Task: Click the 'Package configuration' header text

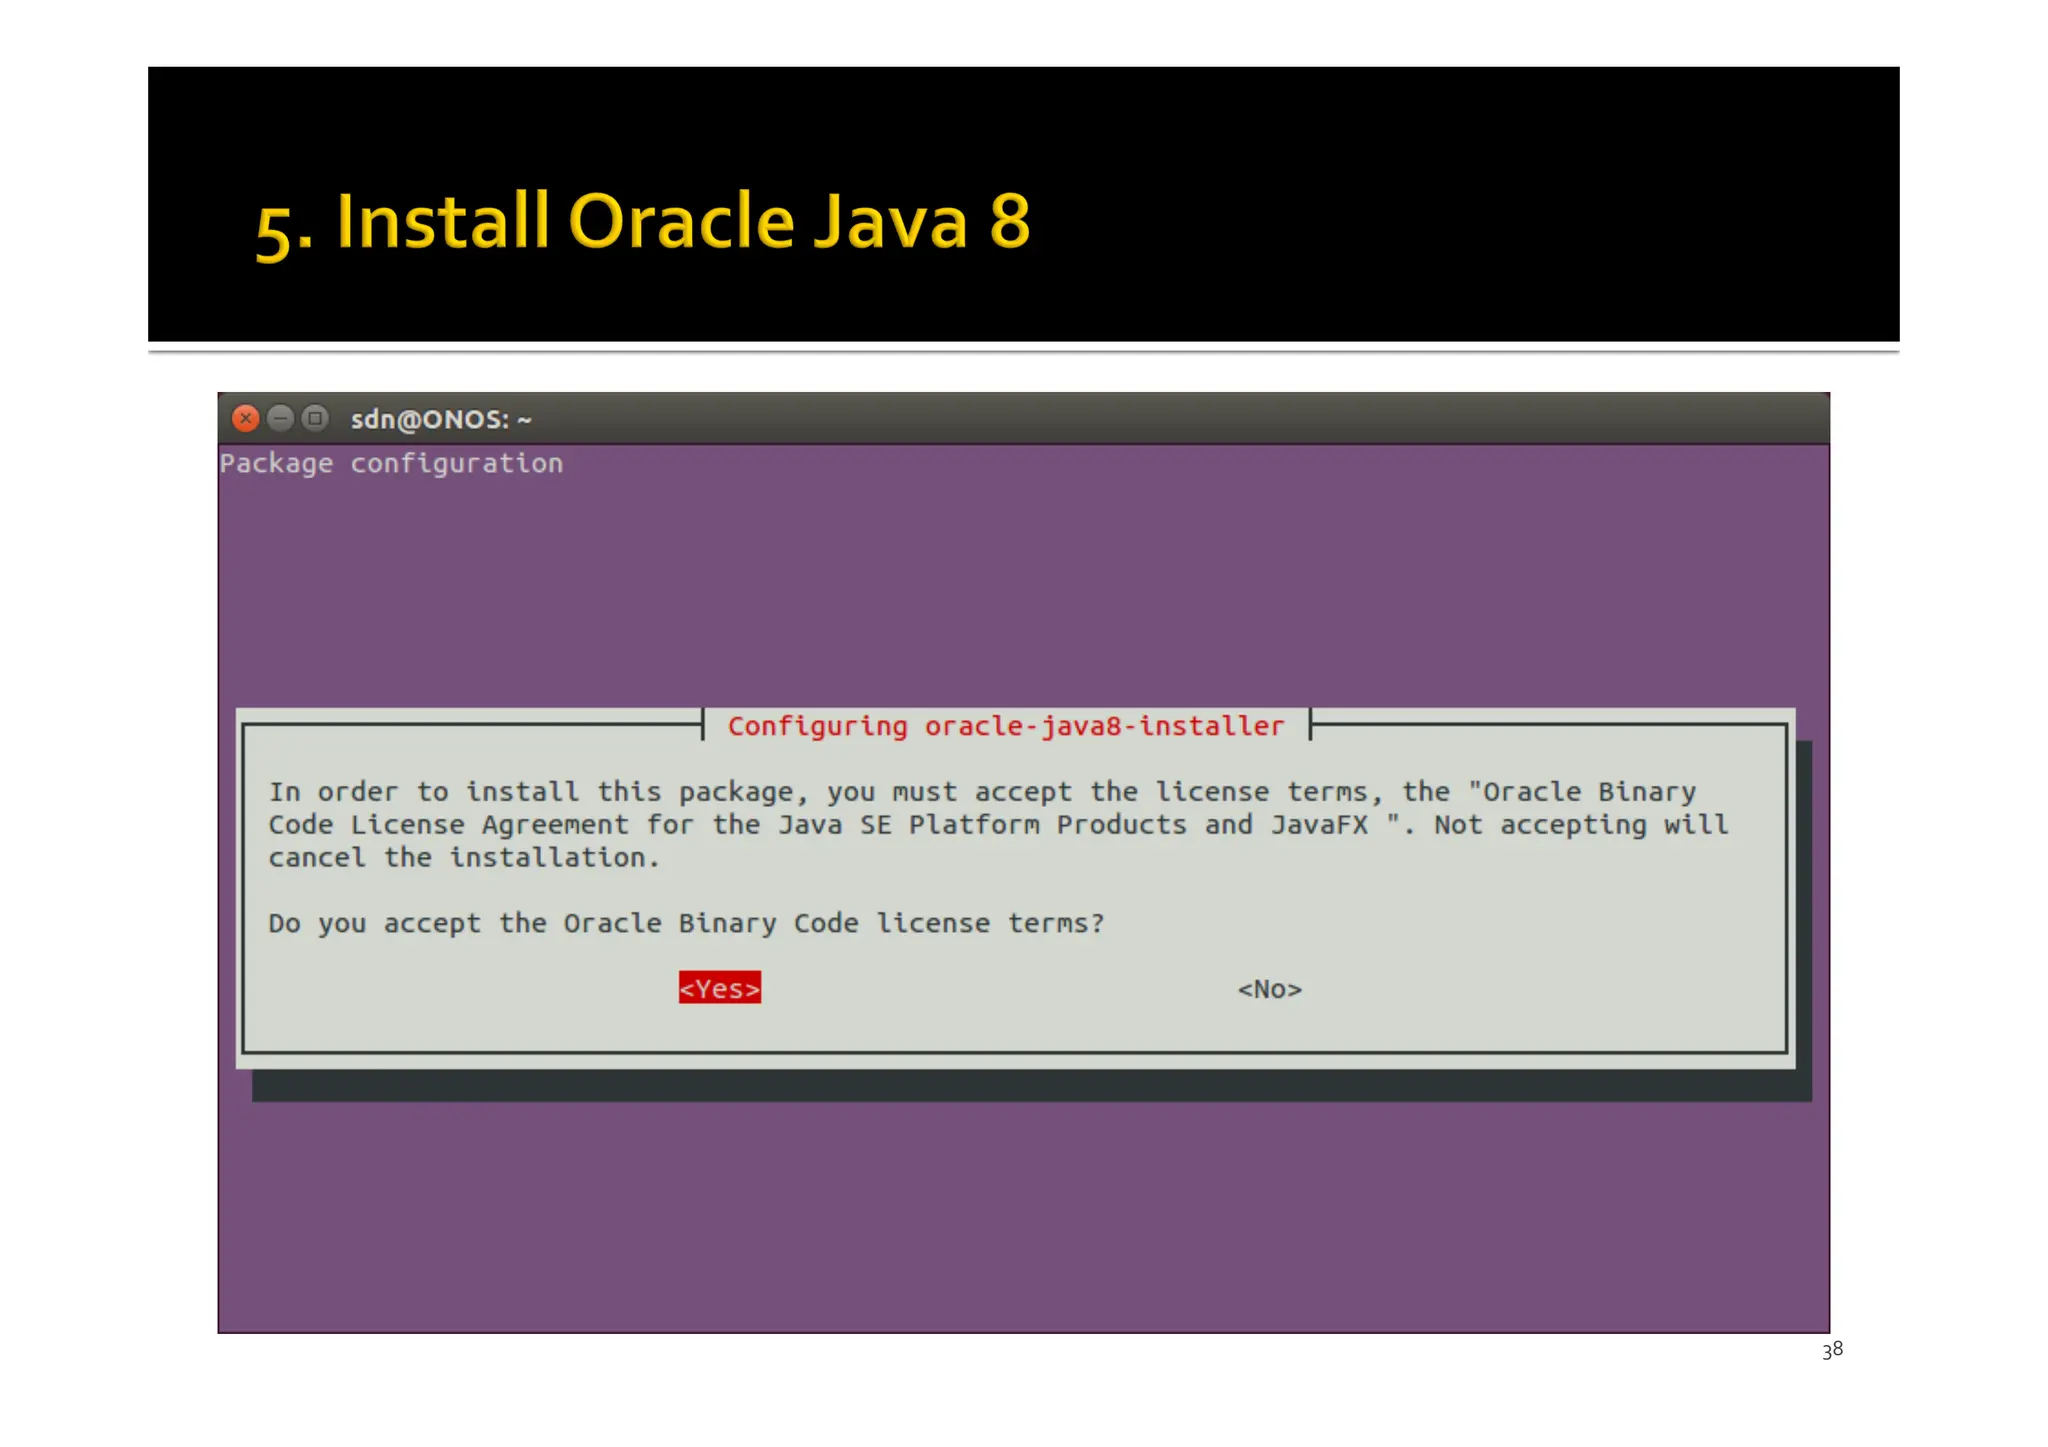Action: pos(391,463)
